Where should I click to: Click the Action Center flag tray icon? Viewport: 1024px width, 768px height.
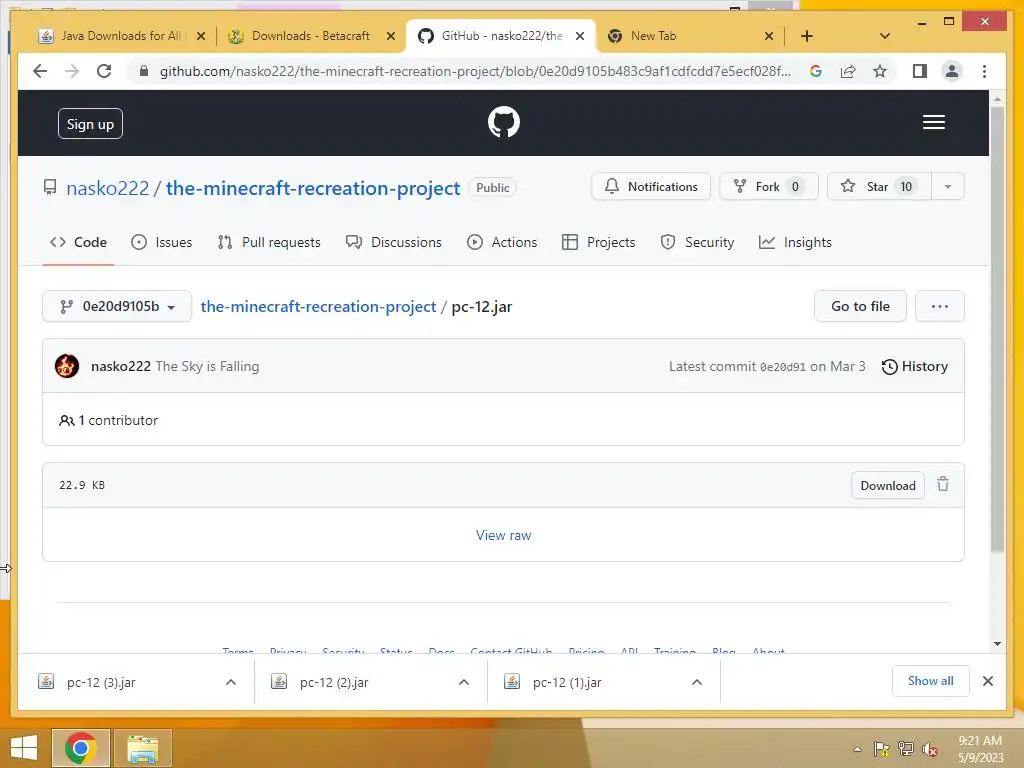click(881, 749)
